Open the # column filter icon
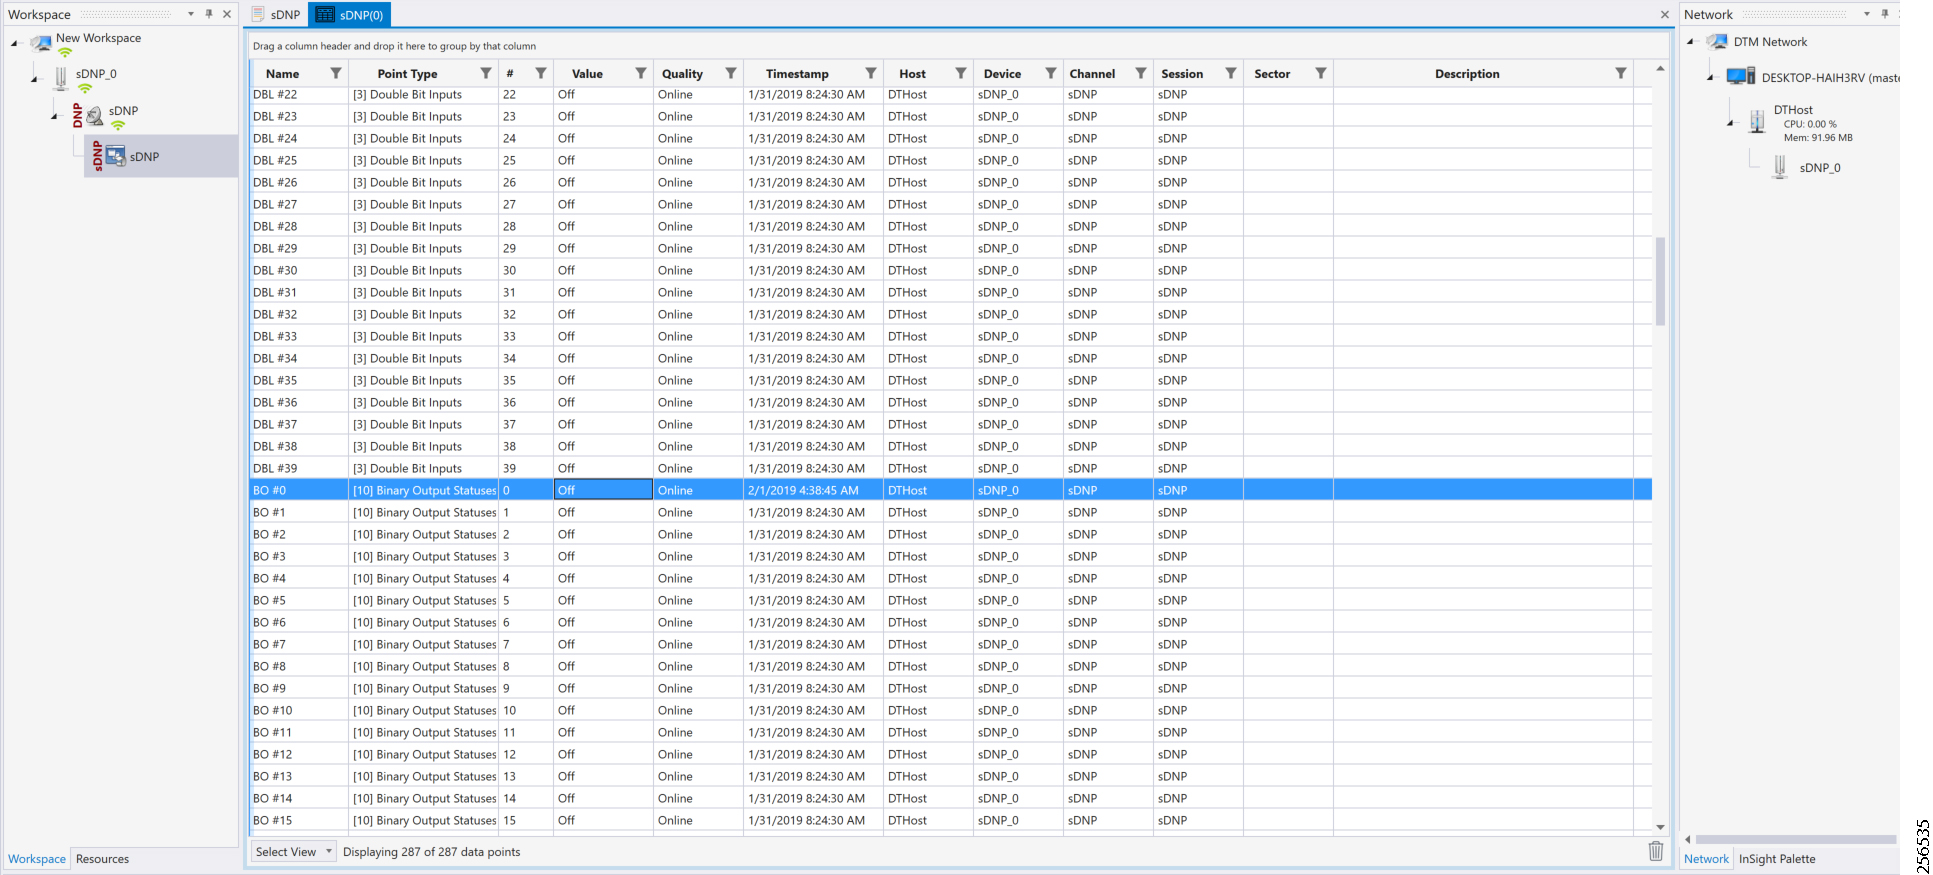This screenshot has height=875, width=1933. [x=541, y=73]
